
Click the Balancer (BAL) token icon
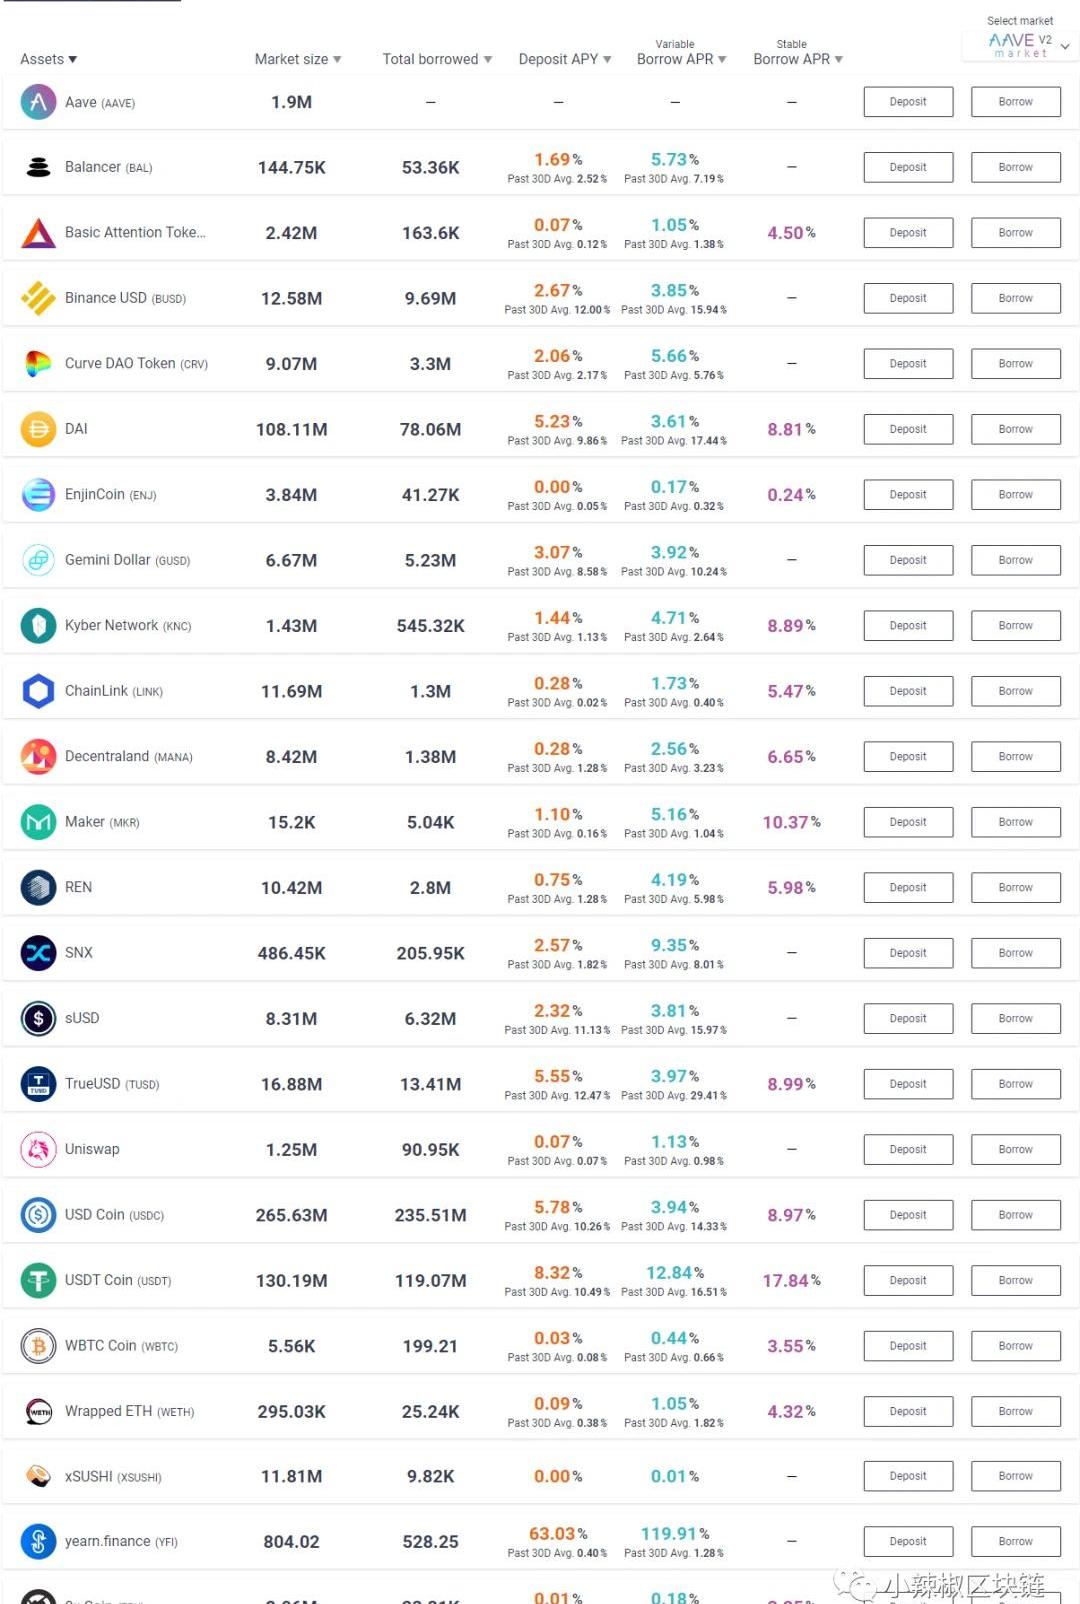tap(38, 167)
